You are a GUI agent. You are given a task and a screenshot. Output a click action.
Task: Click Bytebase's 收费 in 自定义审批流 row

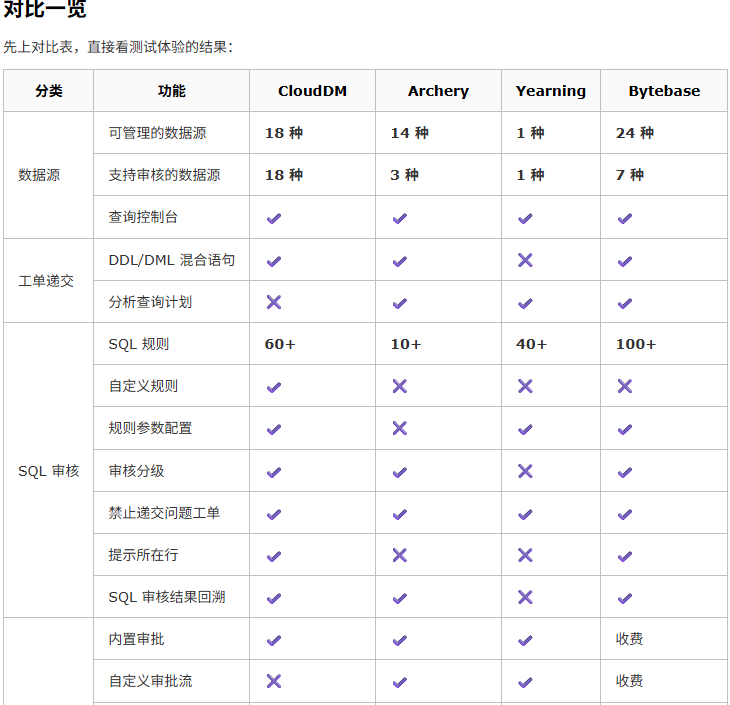pos(629,681)
